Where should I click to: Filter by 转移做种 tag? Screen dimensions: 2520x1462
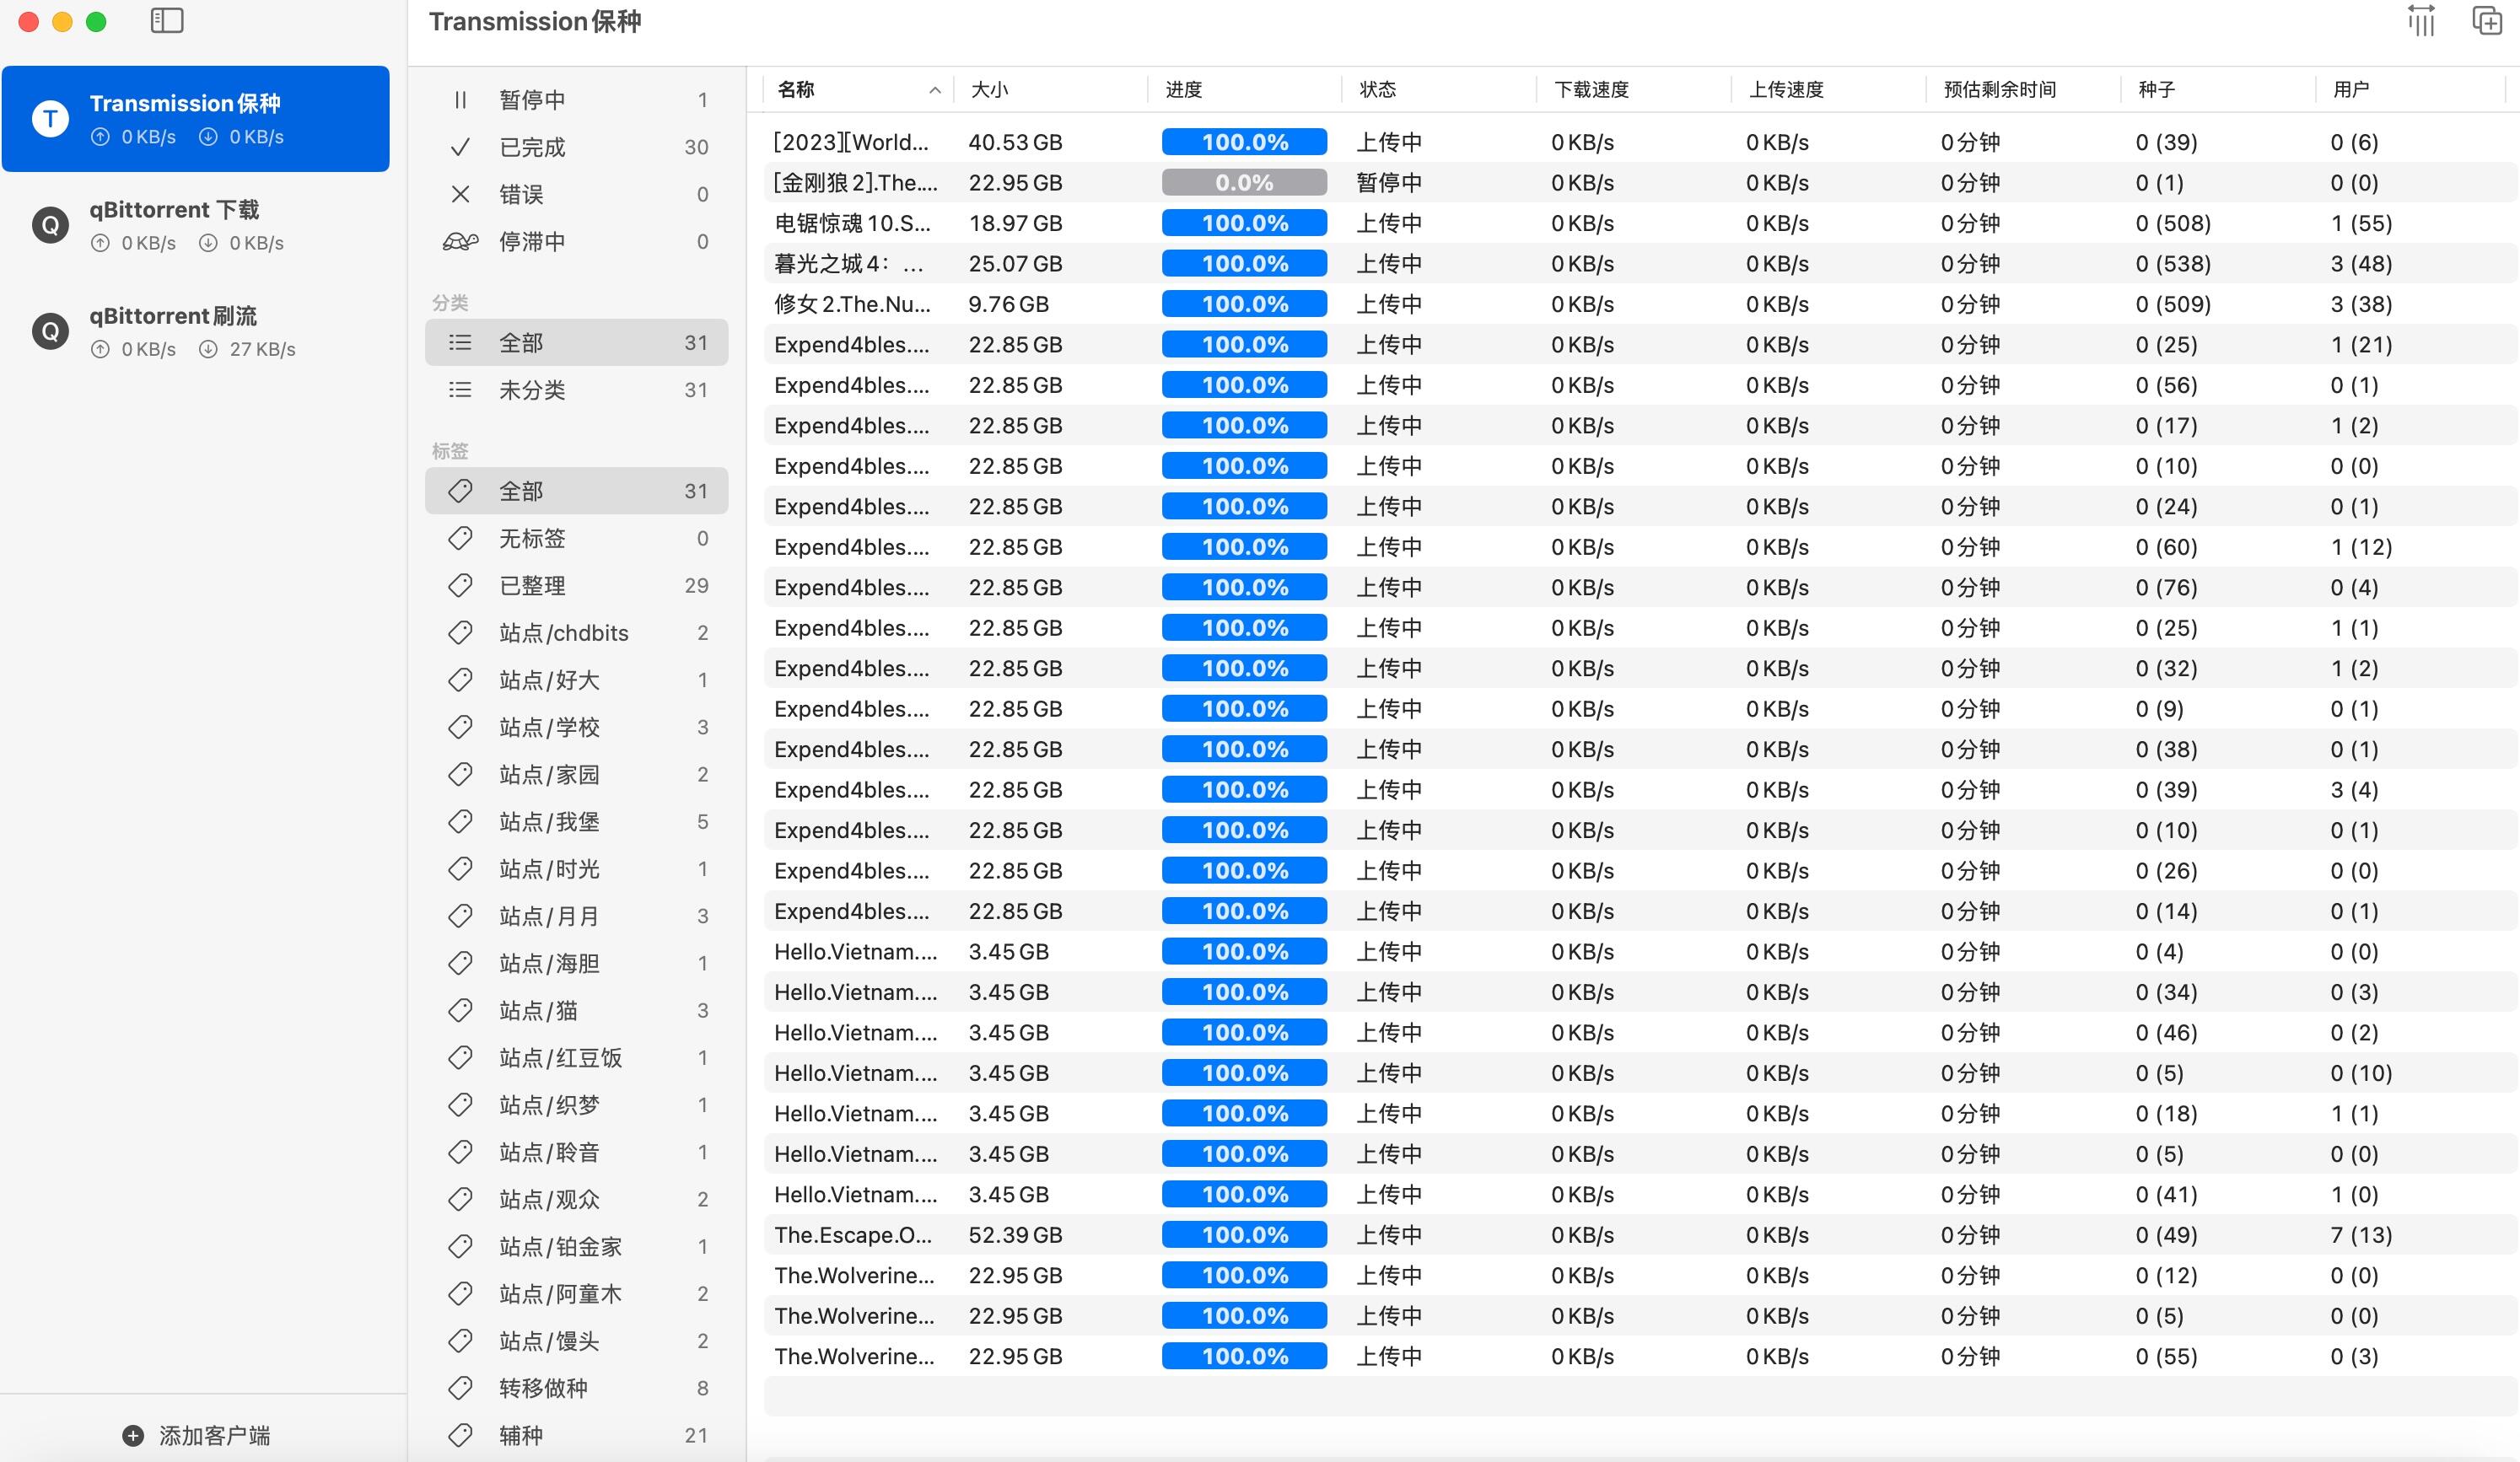[577, 1388]
